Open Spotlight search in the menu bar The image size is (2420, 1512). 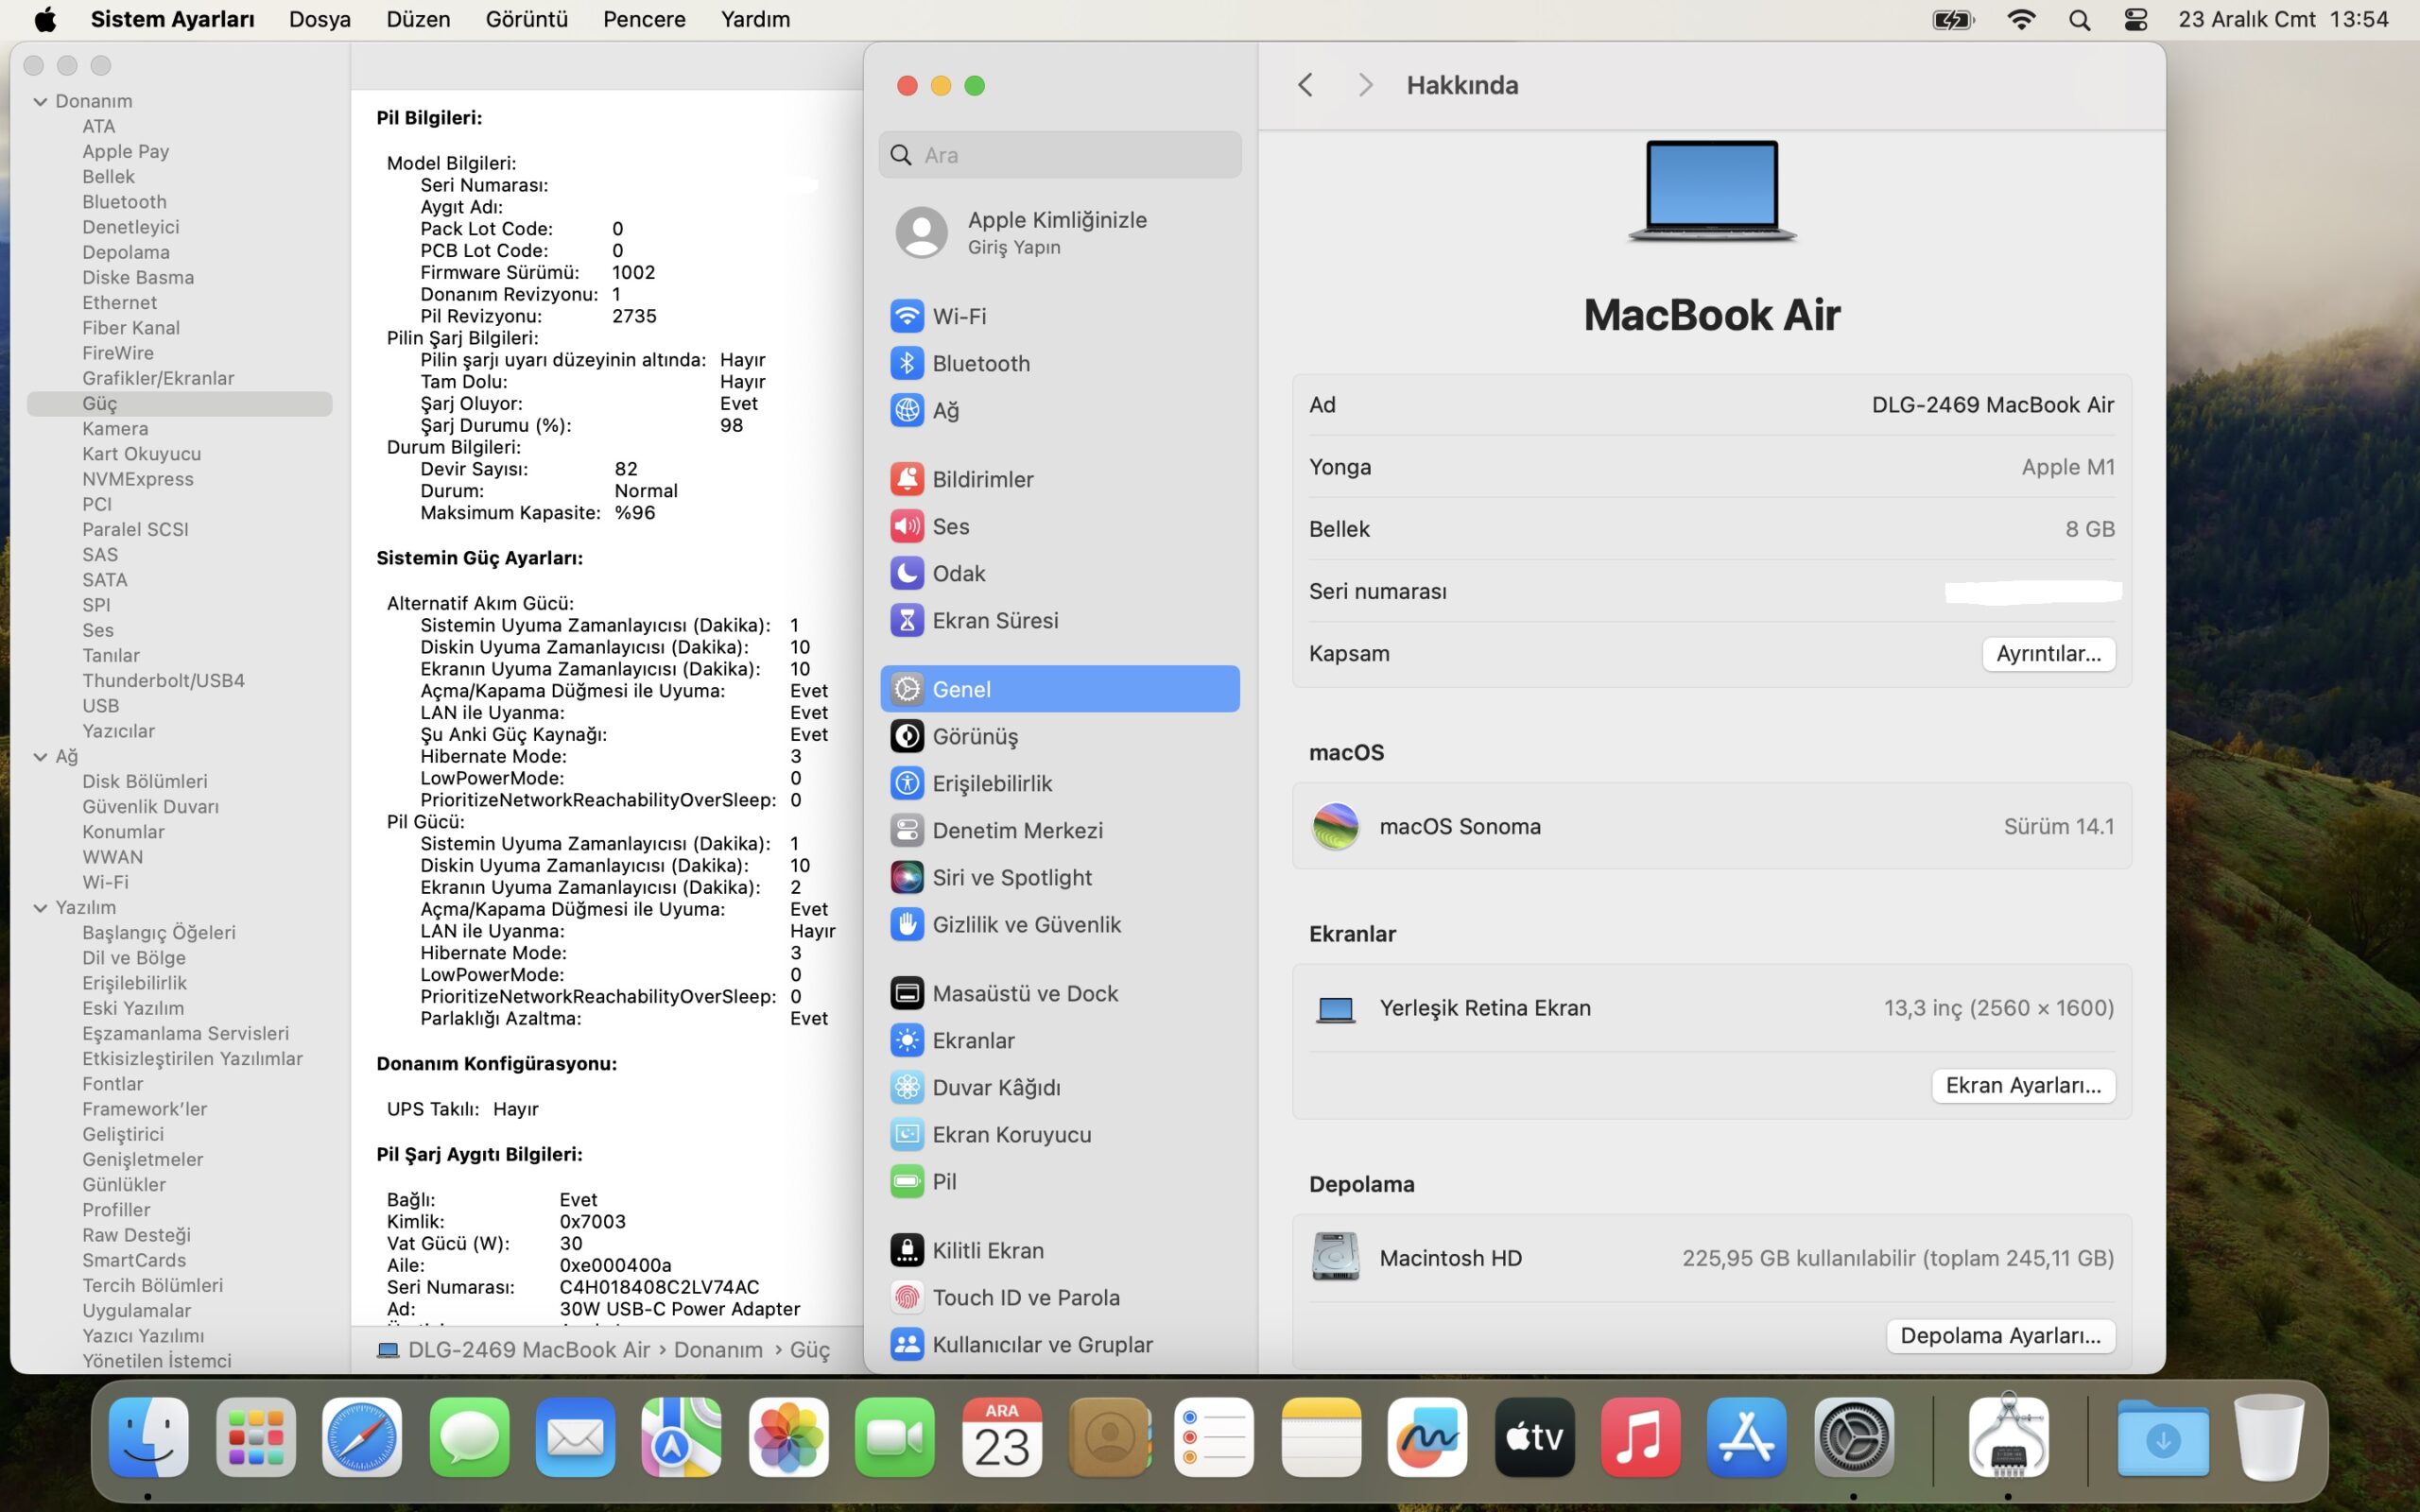pyautogui.click(x=2079, y=19)
